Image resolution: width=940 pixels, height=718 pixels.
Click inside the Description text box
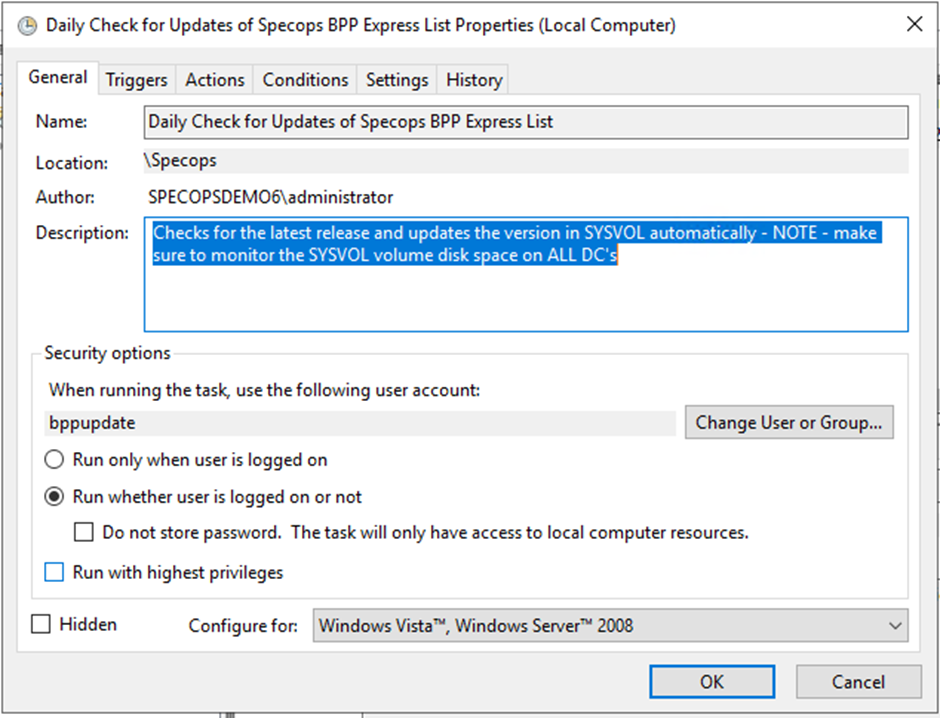click(526, 274)
